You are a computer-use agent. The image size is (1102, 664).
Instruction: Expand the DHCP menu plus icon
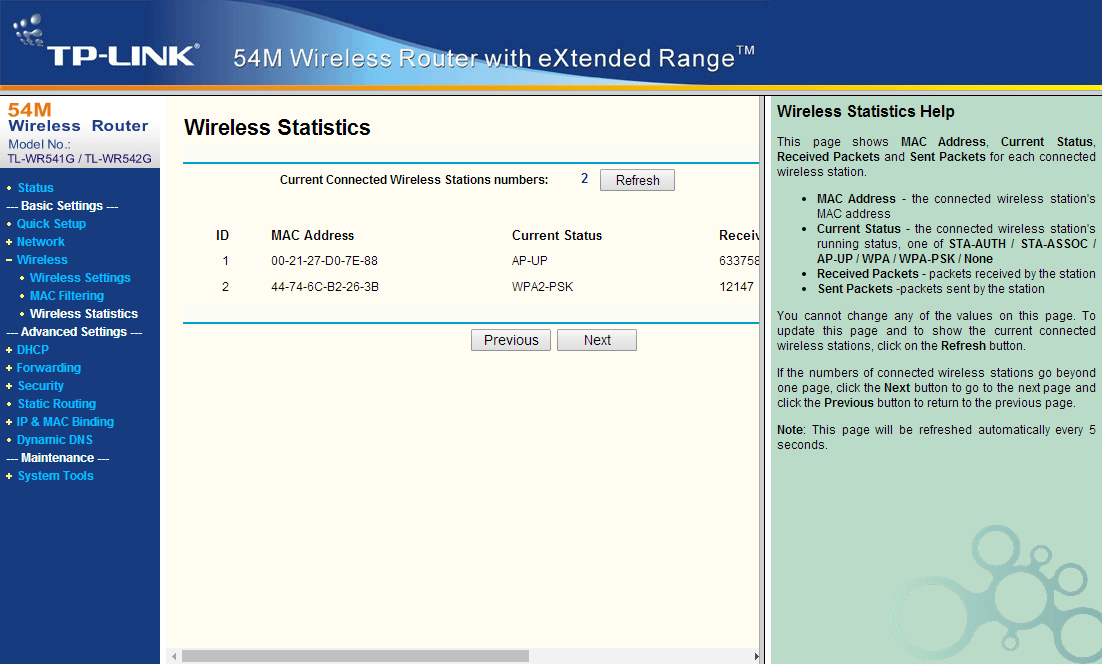click(9, 350)
